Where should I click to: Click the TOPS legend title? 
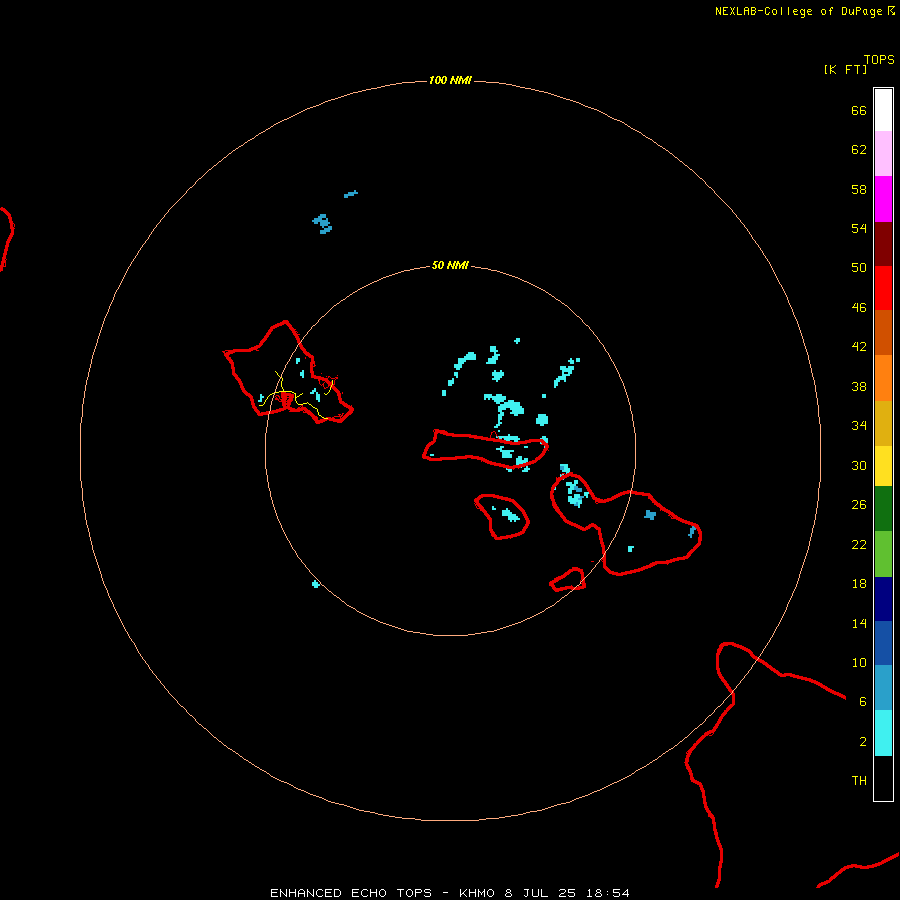pyautogui.click(x=879, y=60)
